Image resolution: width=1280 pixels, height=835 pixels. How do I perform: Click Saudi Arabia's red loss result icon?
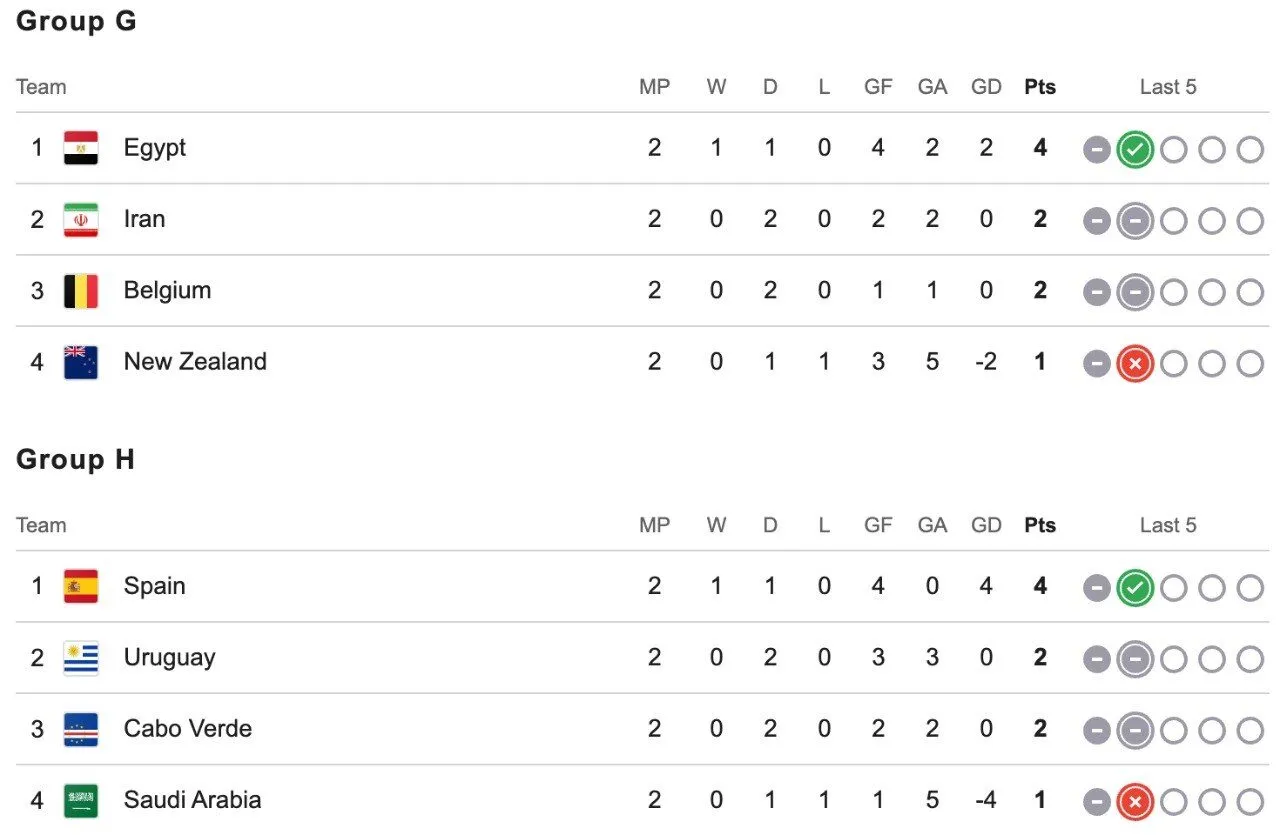point(1135,802)
